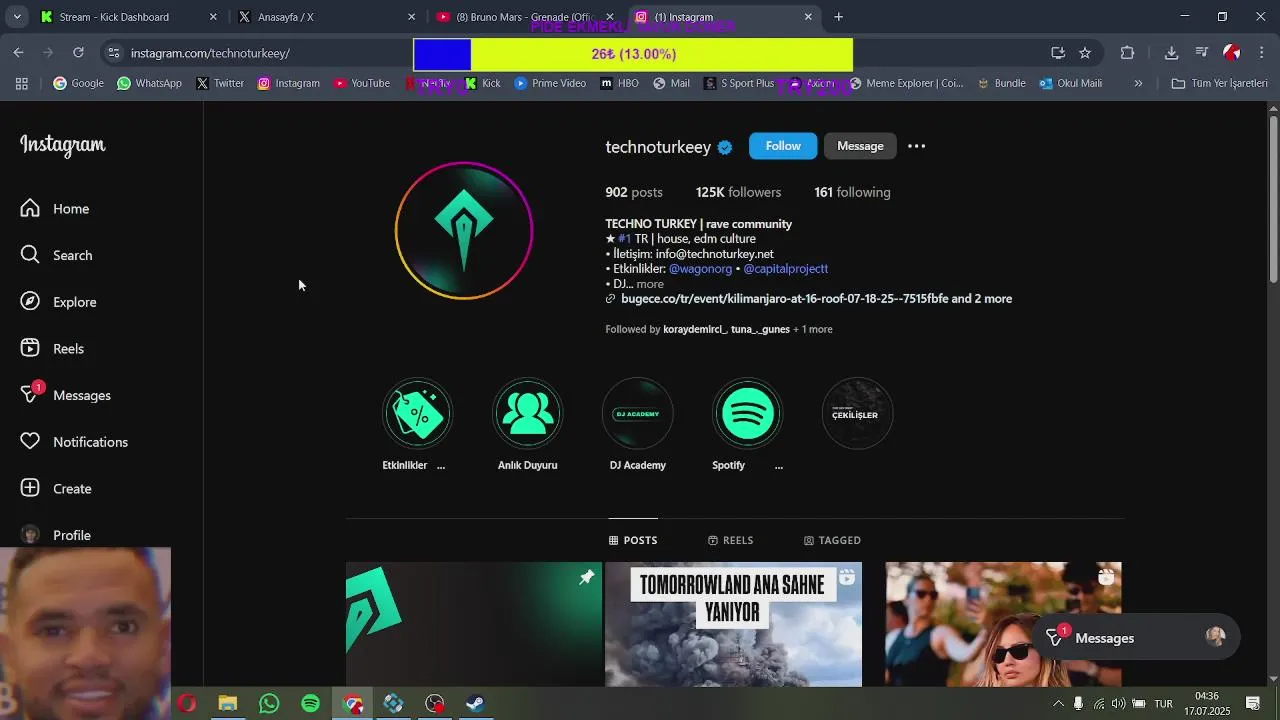
Task: Open Notifications in Instagram sidebar
Action: (75, 442)
